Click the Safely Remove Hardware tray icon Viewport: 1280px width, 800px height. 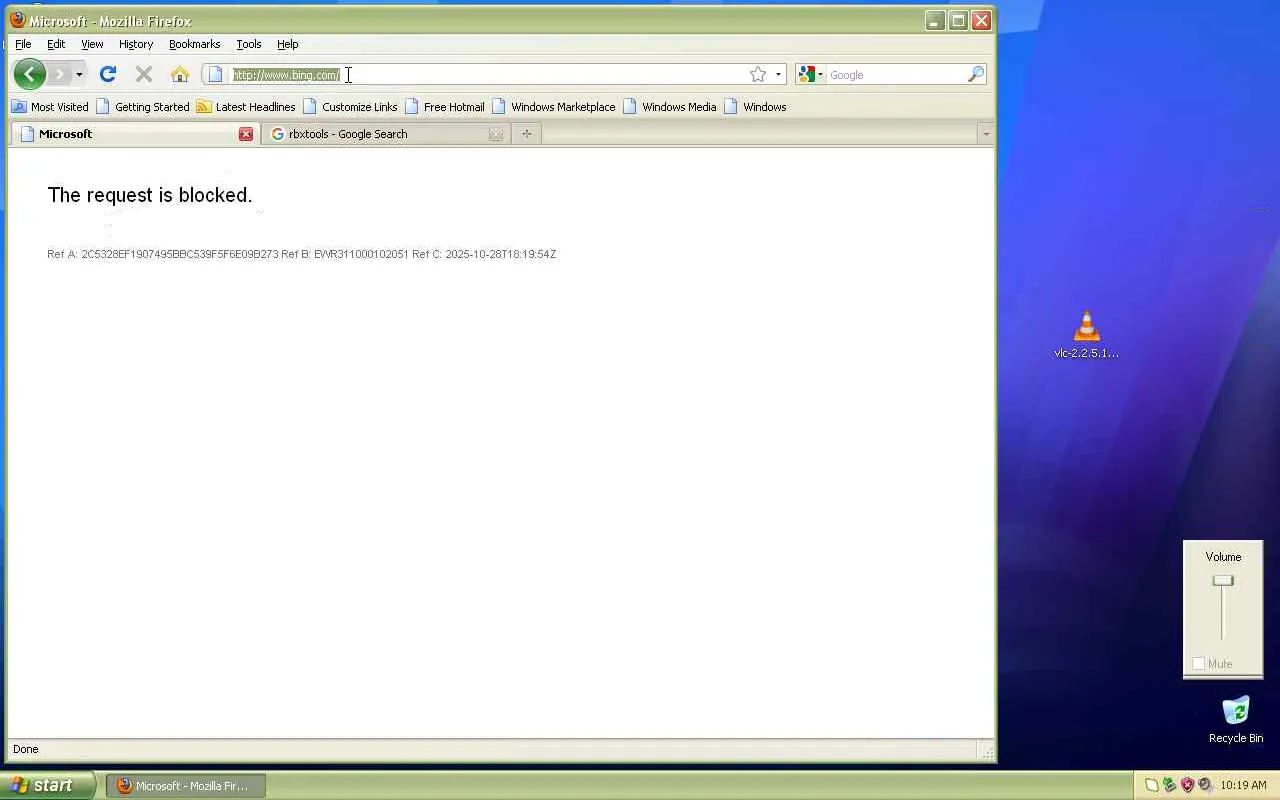click(1169, 785)
